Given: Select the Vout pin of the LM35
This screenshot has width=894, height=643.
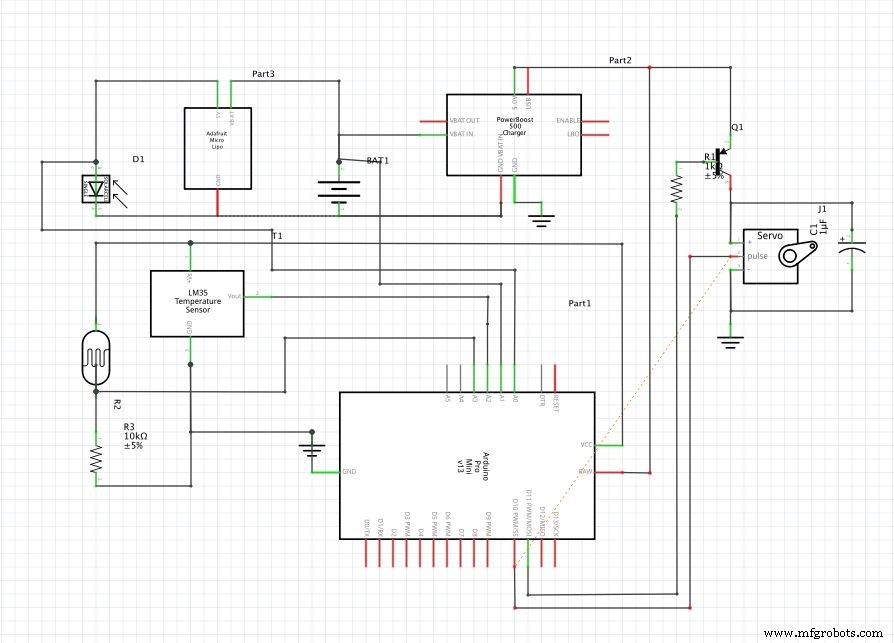Looking at the screenshot, I should tap(236, 296).
